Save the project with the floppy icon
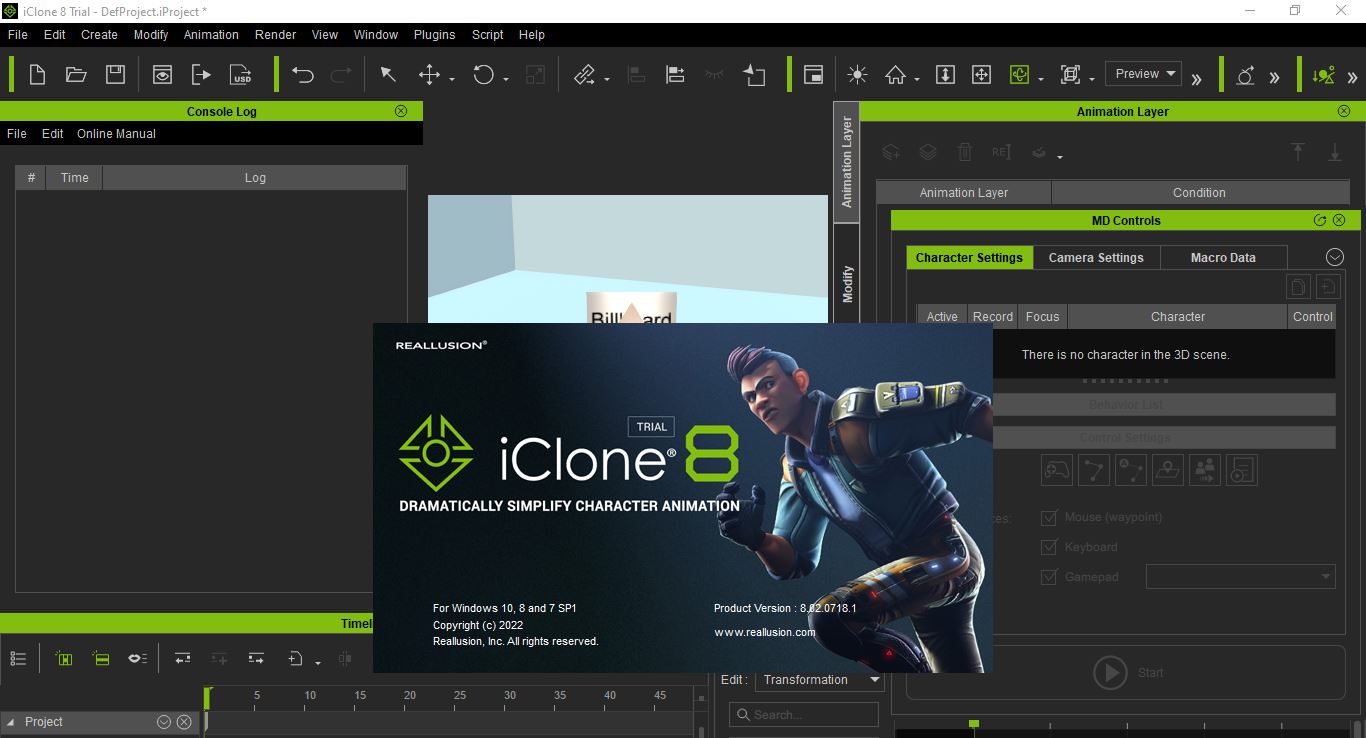The width and height of the screenshot is (1366, 738). (x=115, y=75)
